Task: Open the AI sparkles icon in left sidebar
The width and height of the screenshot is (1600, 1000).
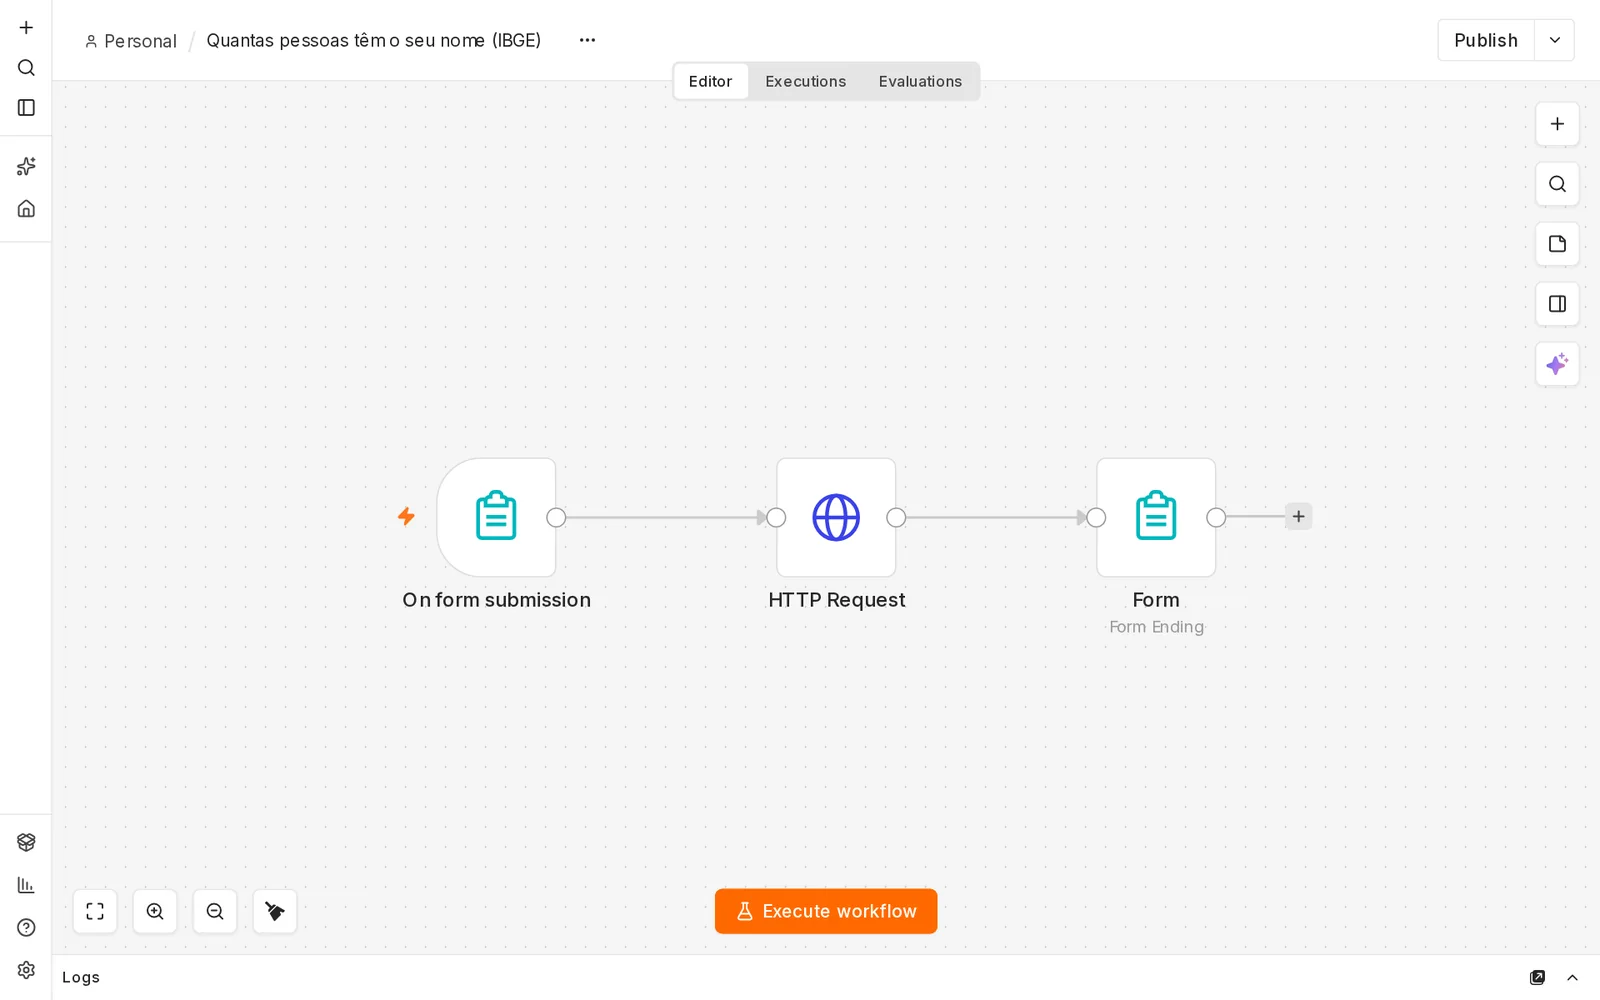Action: [26, 166]
